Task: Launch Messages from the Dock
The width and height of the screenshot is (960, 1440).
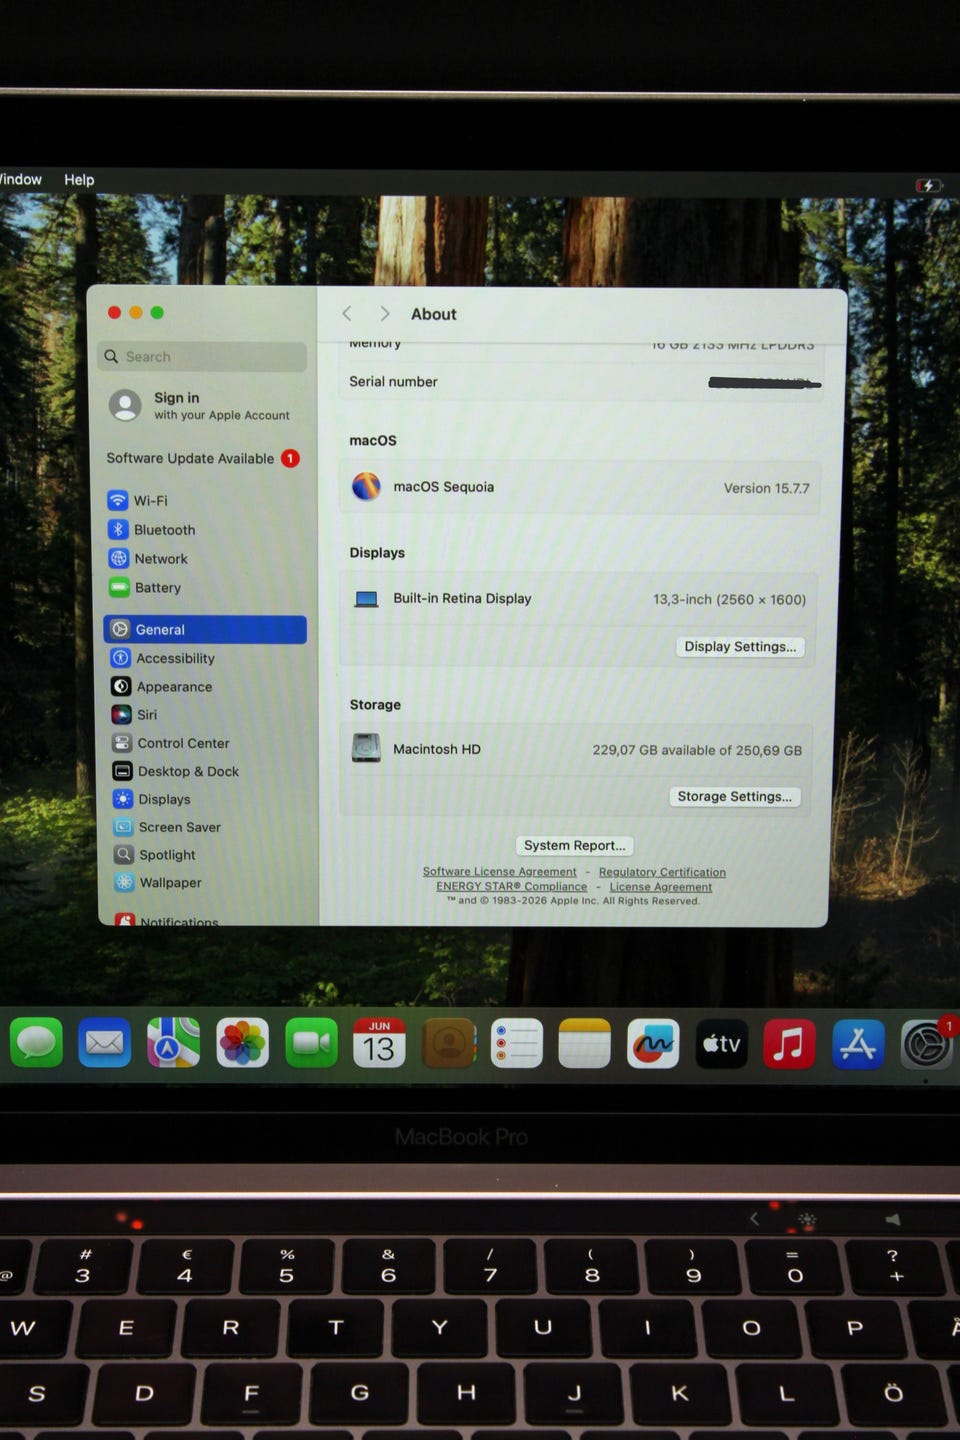Action: pos(37,1043)
